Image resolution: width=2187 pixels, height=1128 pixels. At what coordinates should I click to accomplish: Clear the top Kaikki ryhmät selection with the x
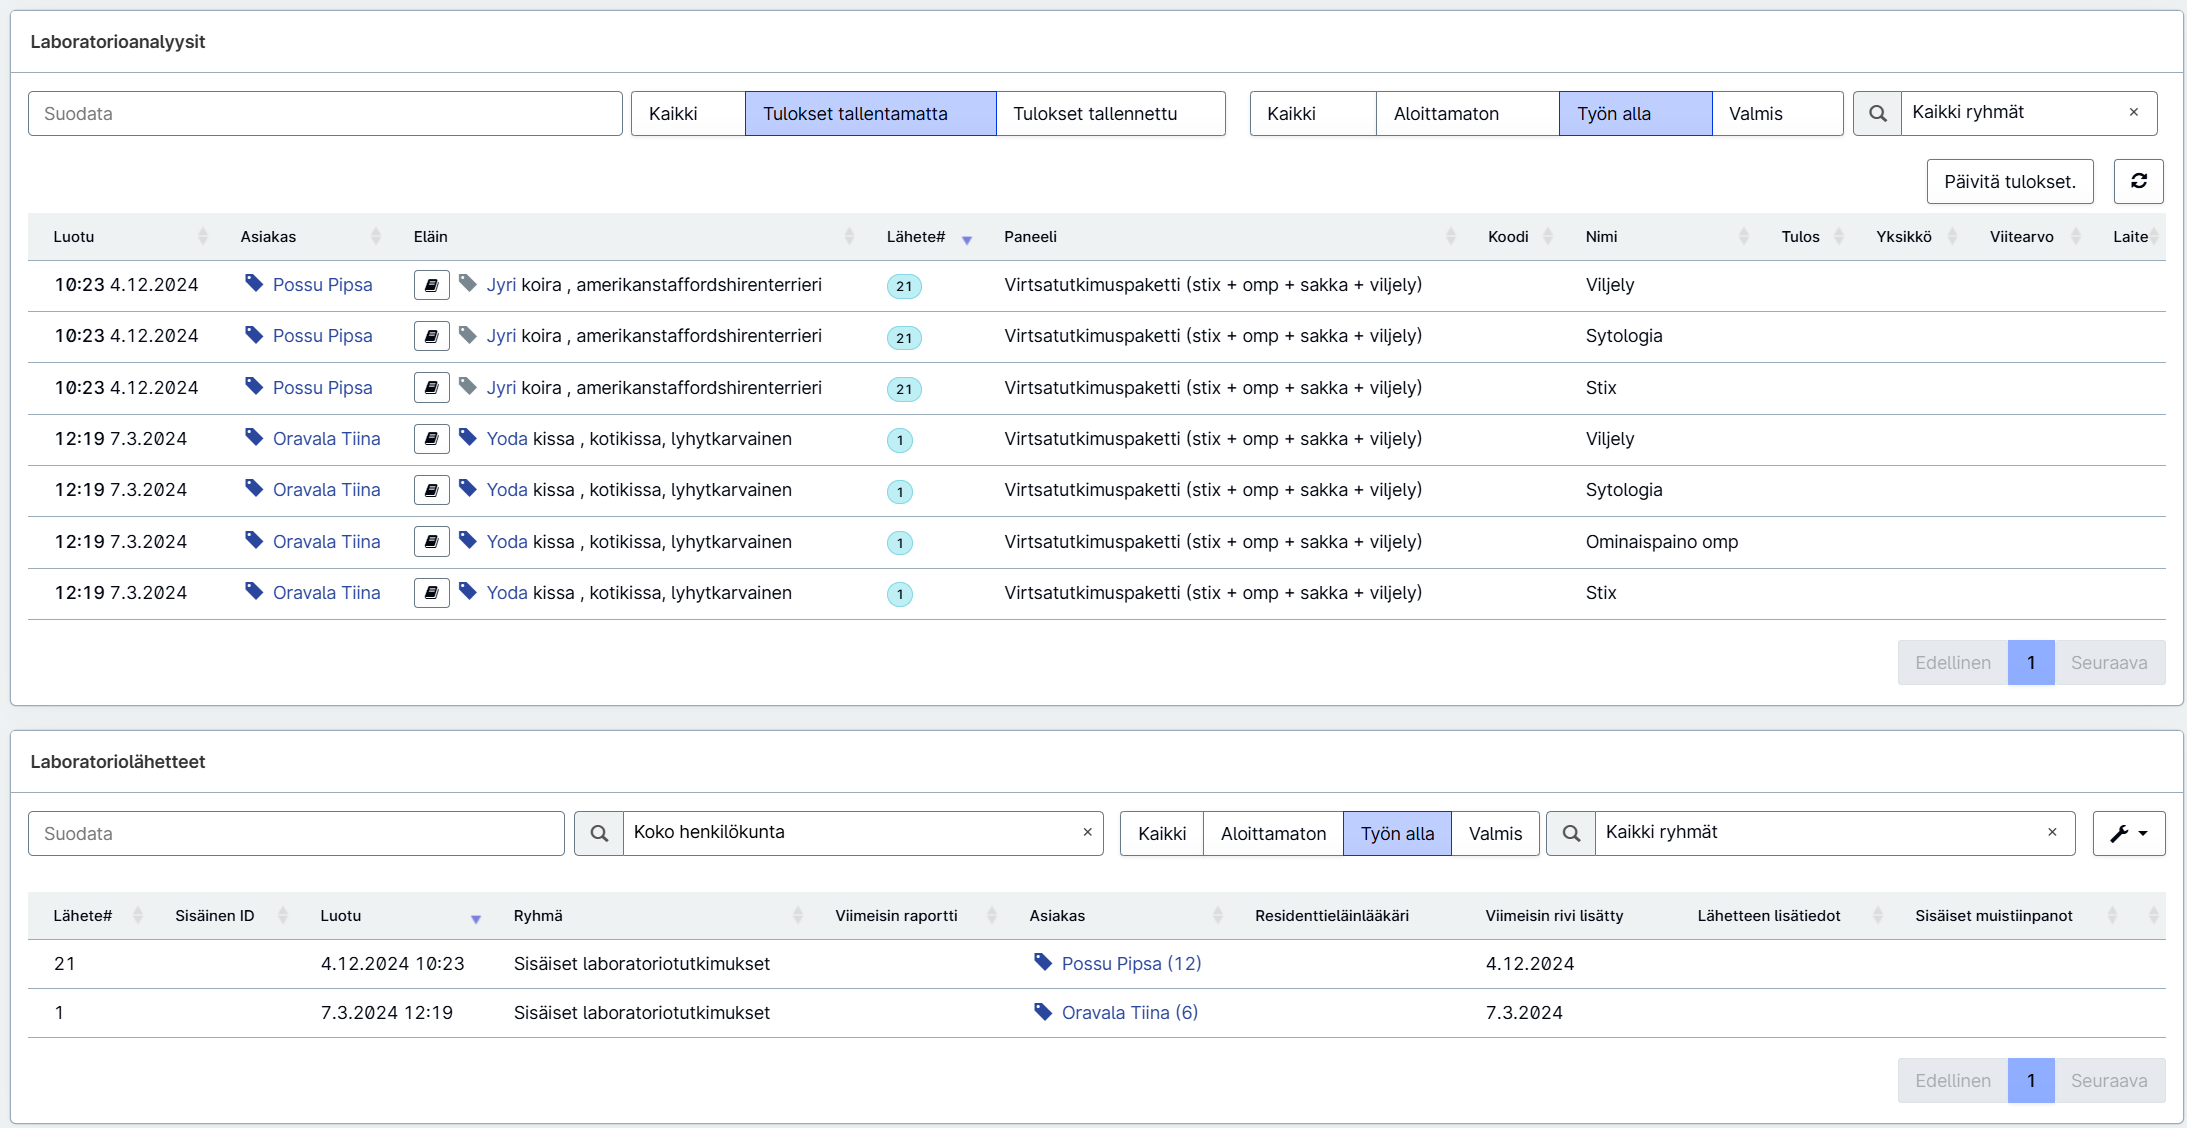tap(2133, 112)
